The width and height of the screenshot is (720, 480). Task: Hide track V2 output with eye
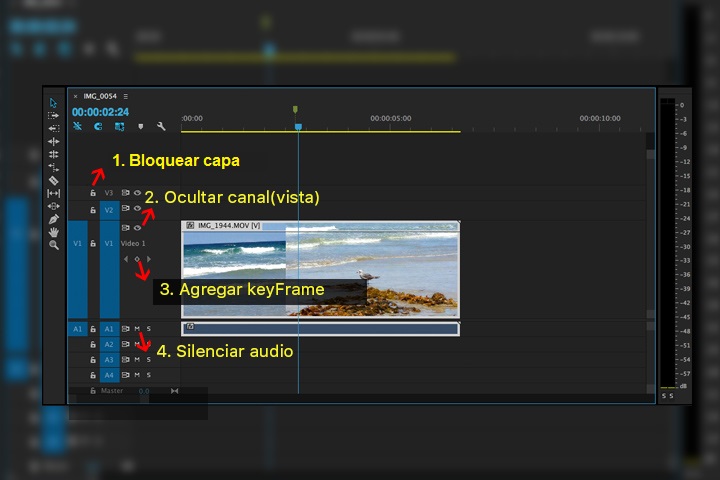tap(137, 208)
